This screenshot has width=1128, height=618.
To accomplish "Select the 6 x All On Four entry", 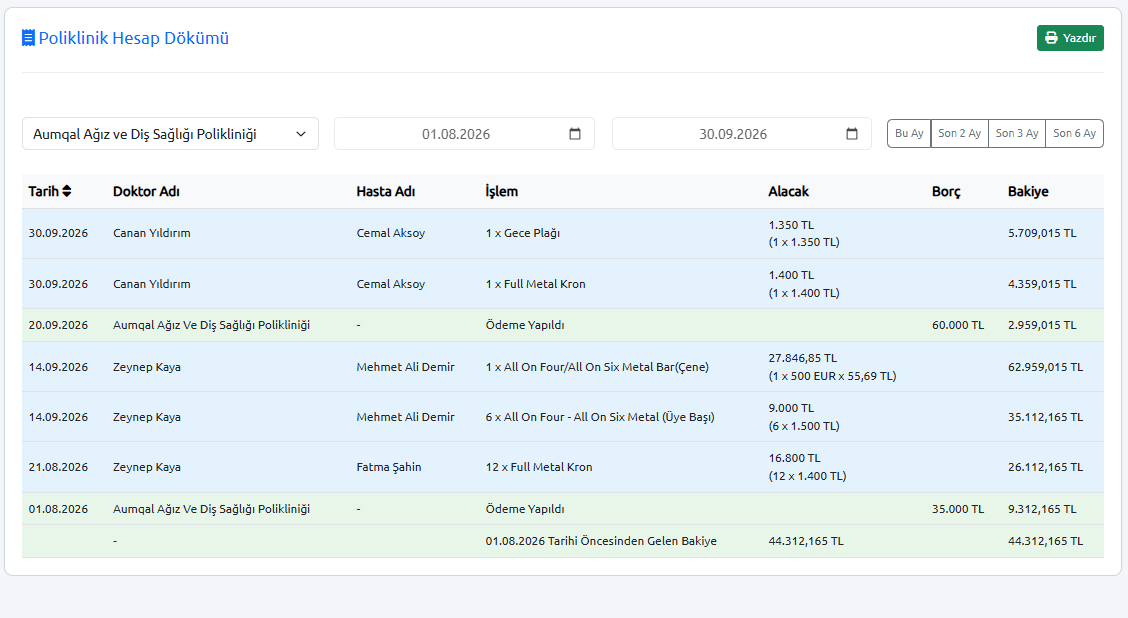I will [600, 417].
